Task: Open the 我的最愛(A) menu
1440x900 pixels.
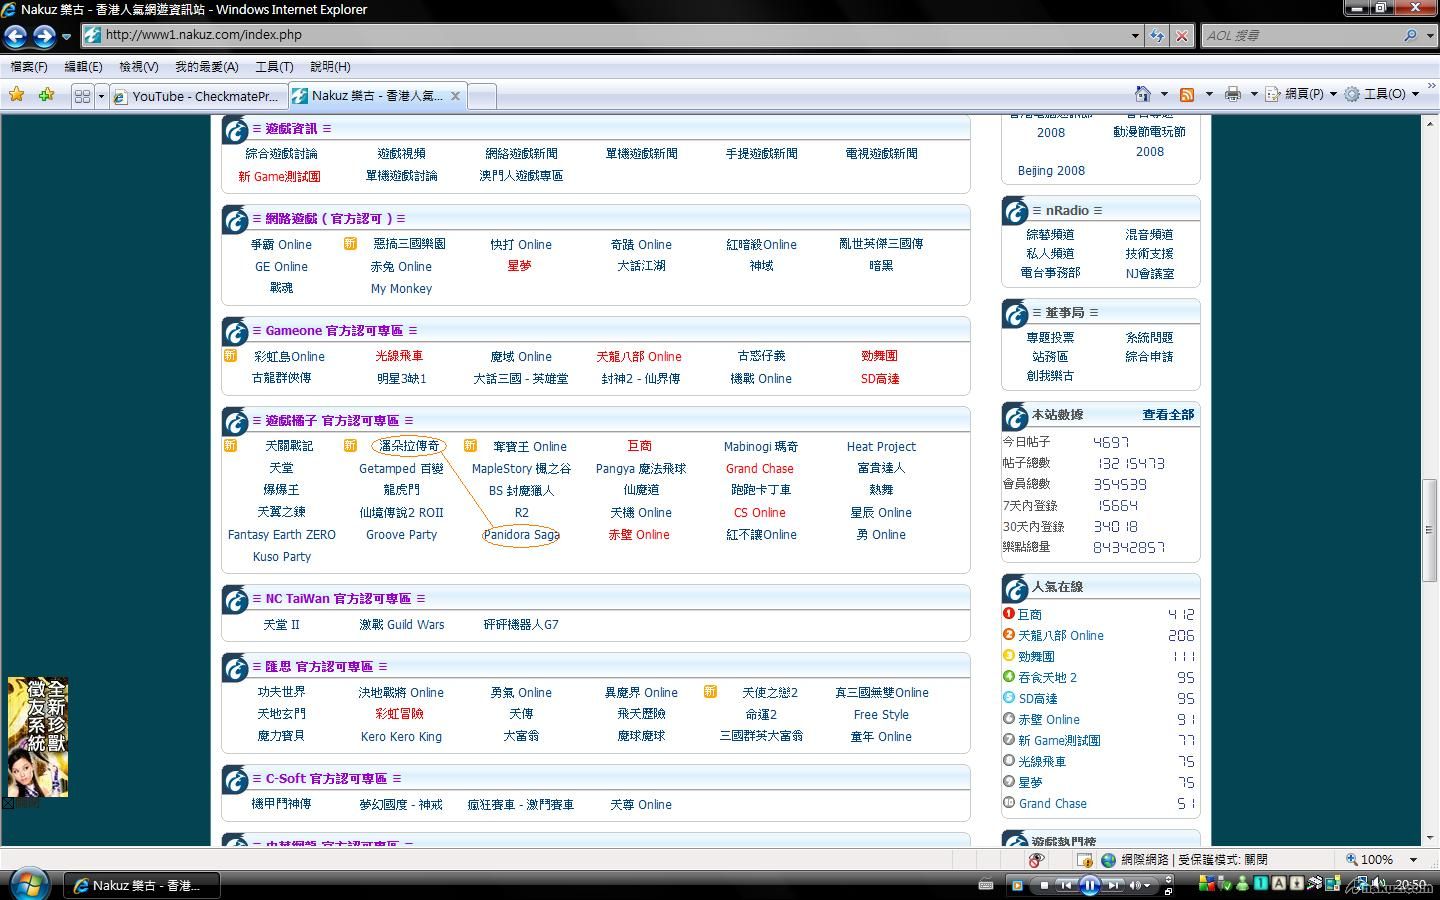Action: pos(207,67)
